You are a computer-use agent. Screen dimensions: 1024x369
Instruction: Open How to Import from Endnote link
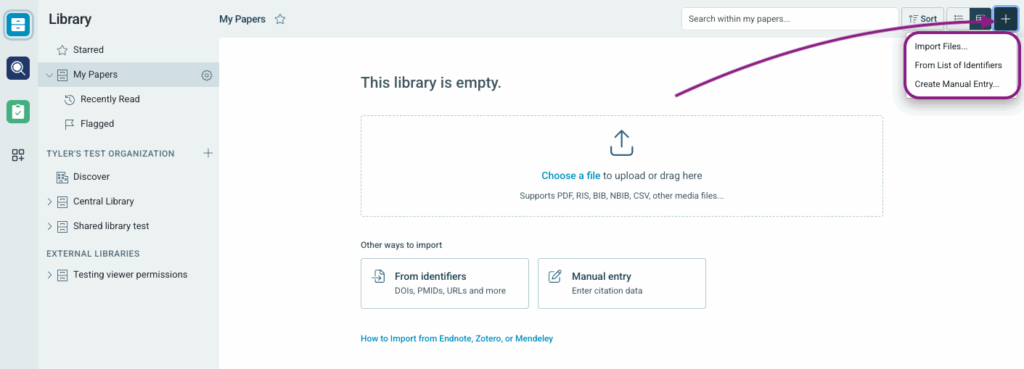(x=456, y=339)
